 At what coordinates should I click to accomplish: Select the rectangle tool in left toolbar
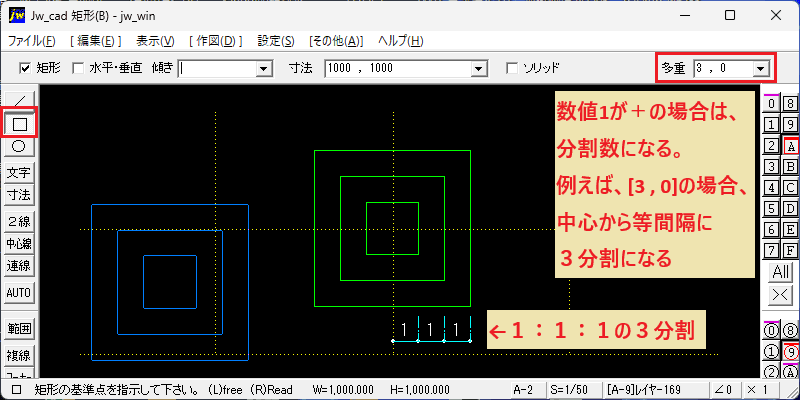point(19,123)
